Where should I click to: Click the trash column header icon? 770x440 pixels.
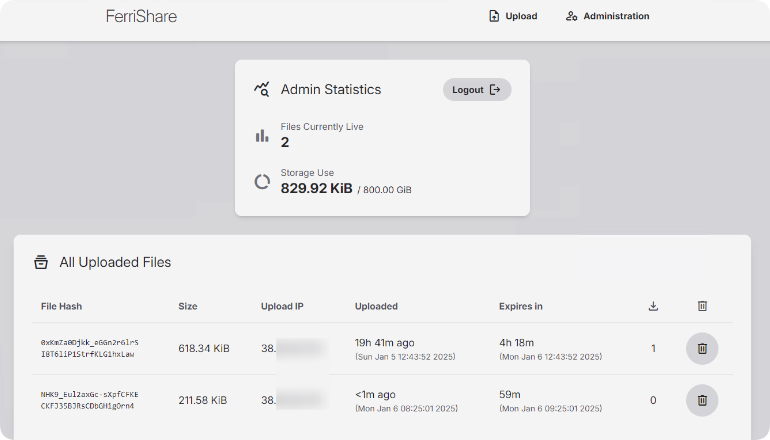[702, 306]
